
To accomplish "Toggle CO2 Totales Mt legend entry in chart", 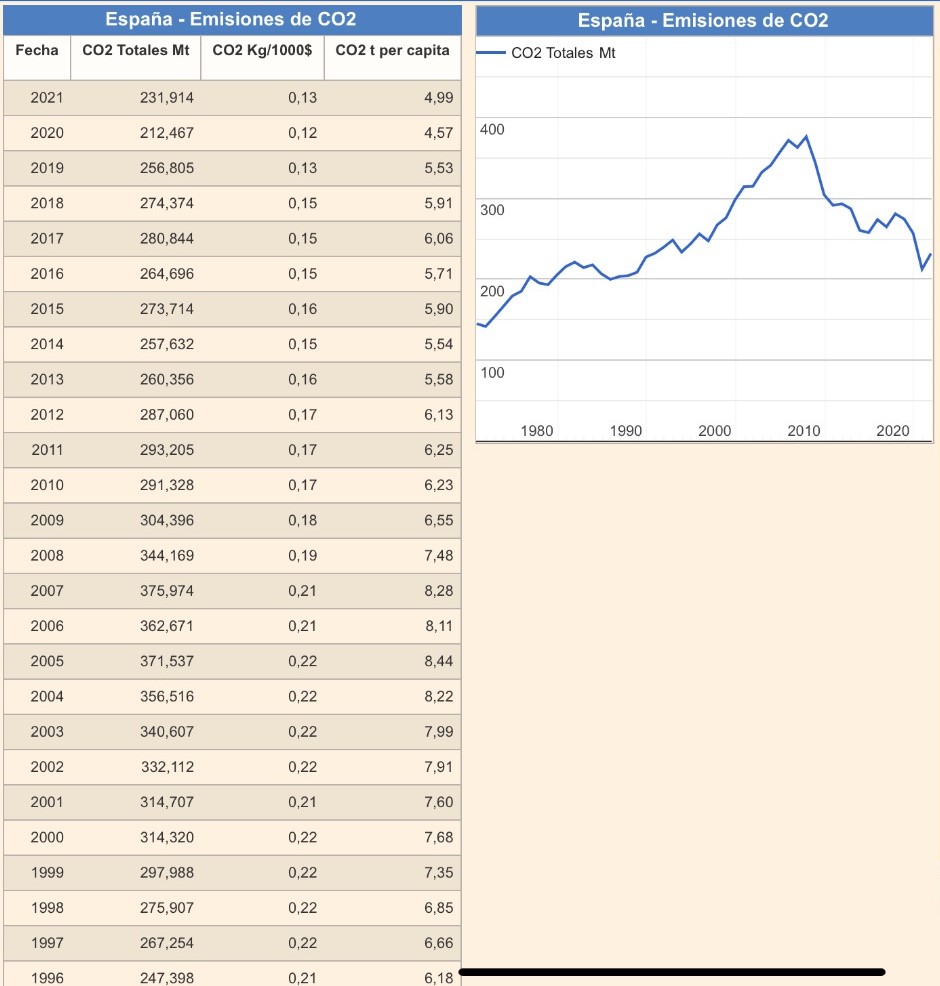I will [563, 53].
